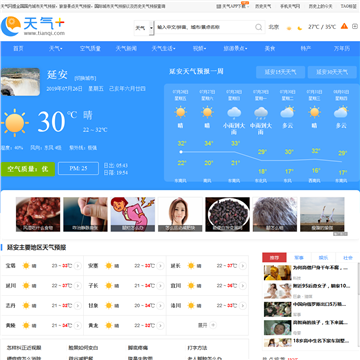Click the small plus box beside warning icon
Viewport: 360px width, 360px height.
click(x=355, y=26)
